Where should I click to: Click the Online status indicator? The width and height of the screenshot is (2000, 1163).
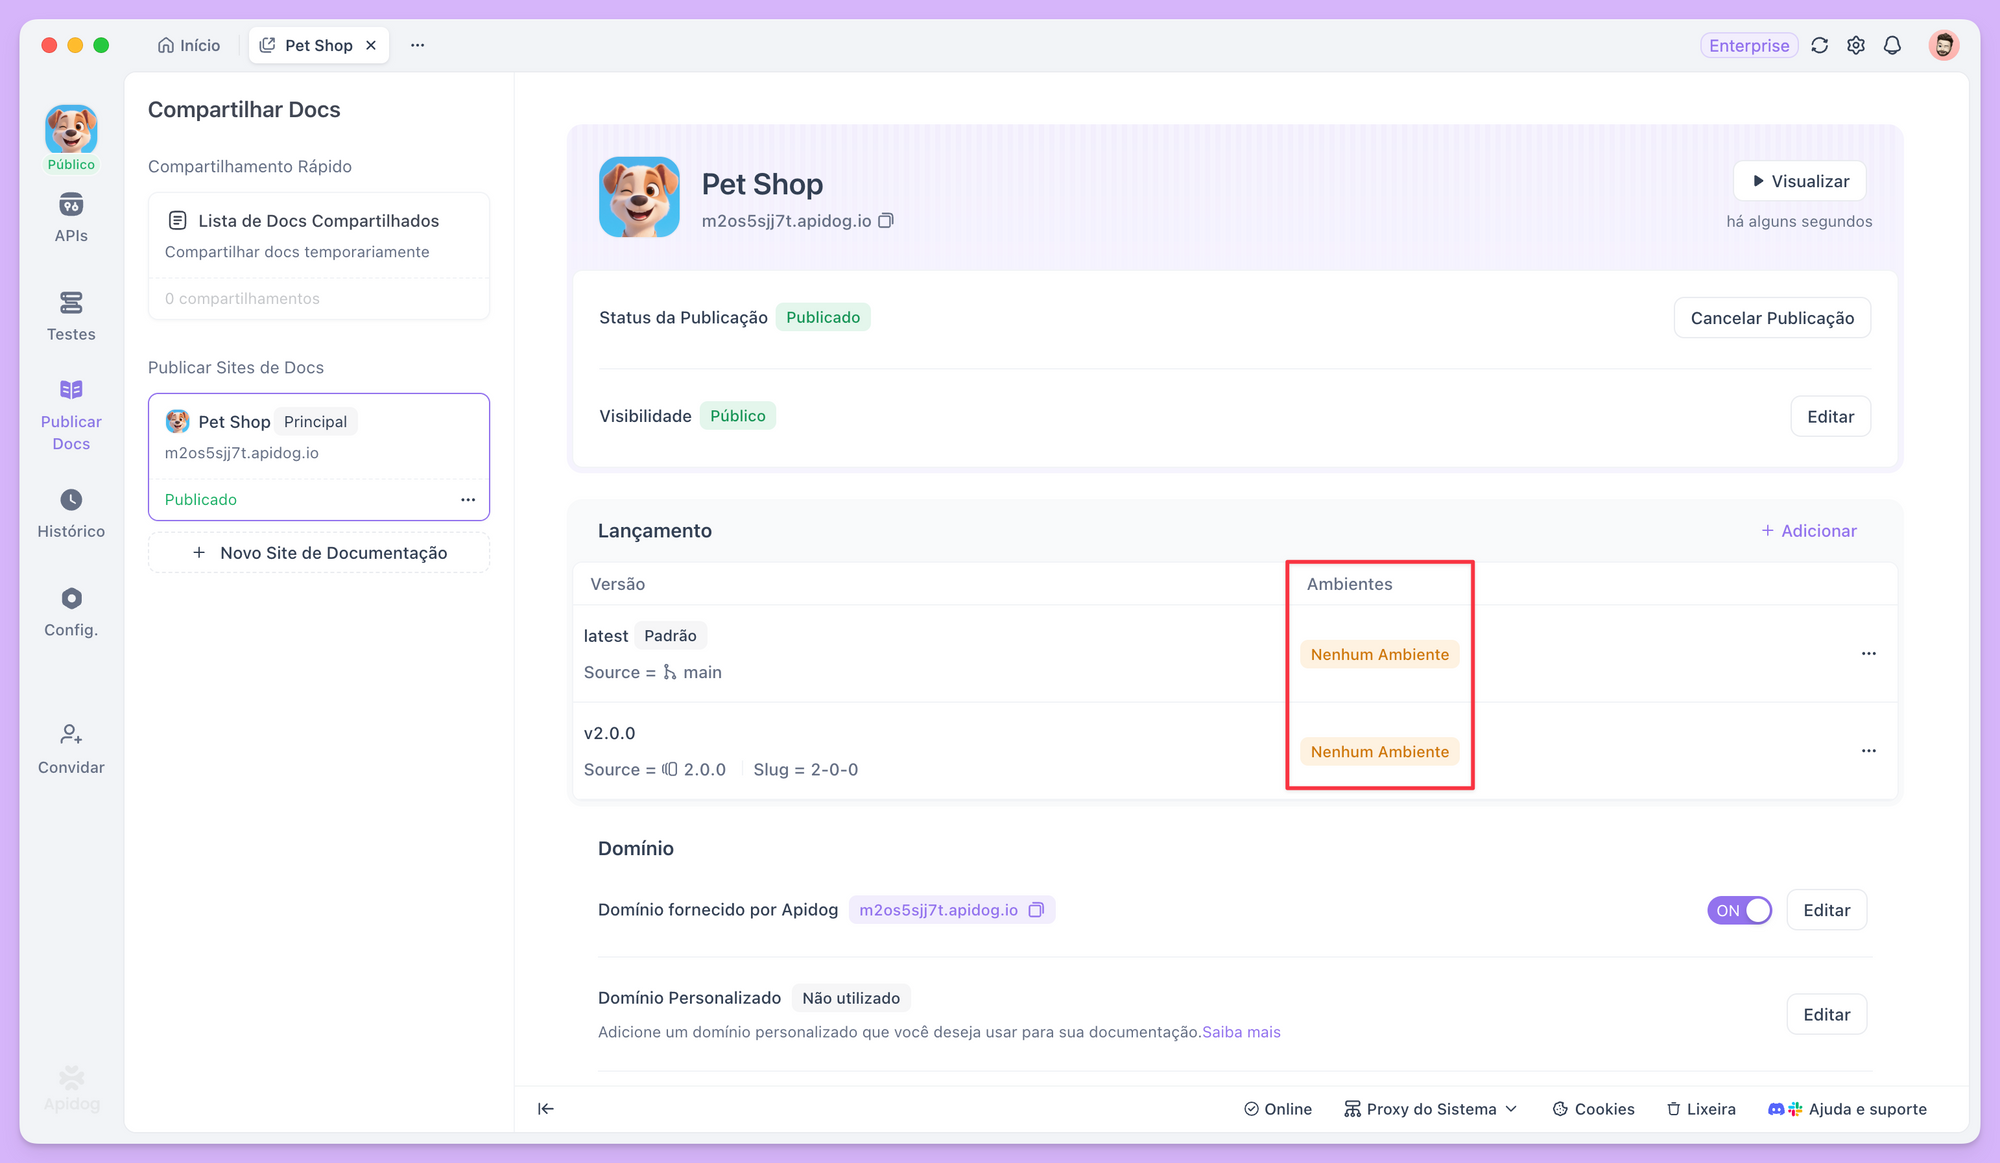1278,1108
